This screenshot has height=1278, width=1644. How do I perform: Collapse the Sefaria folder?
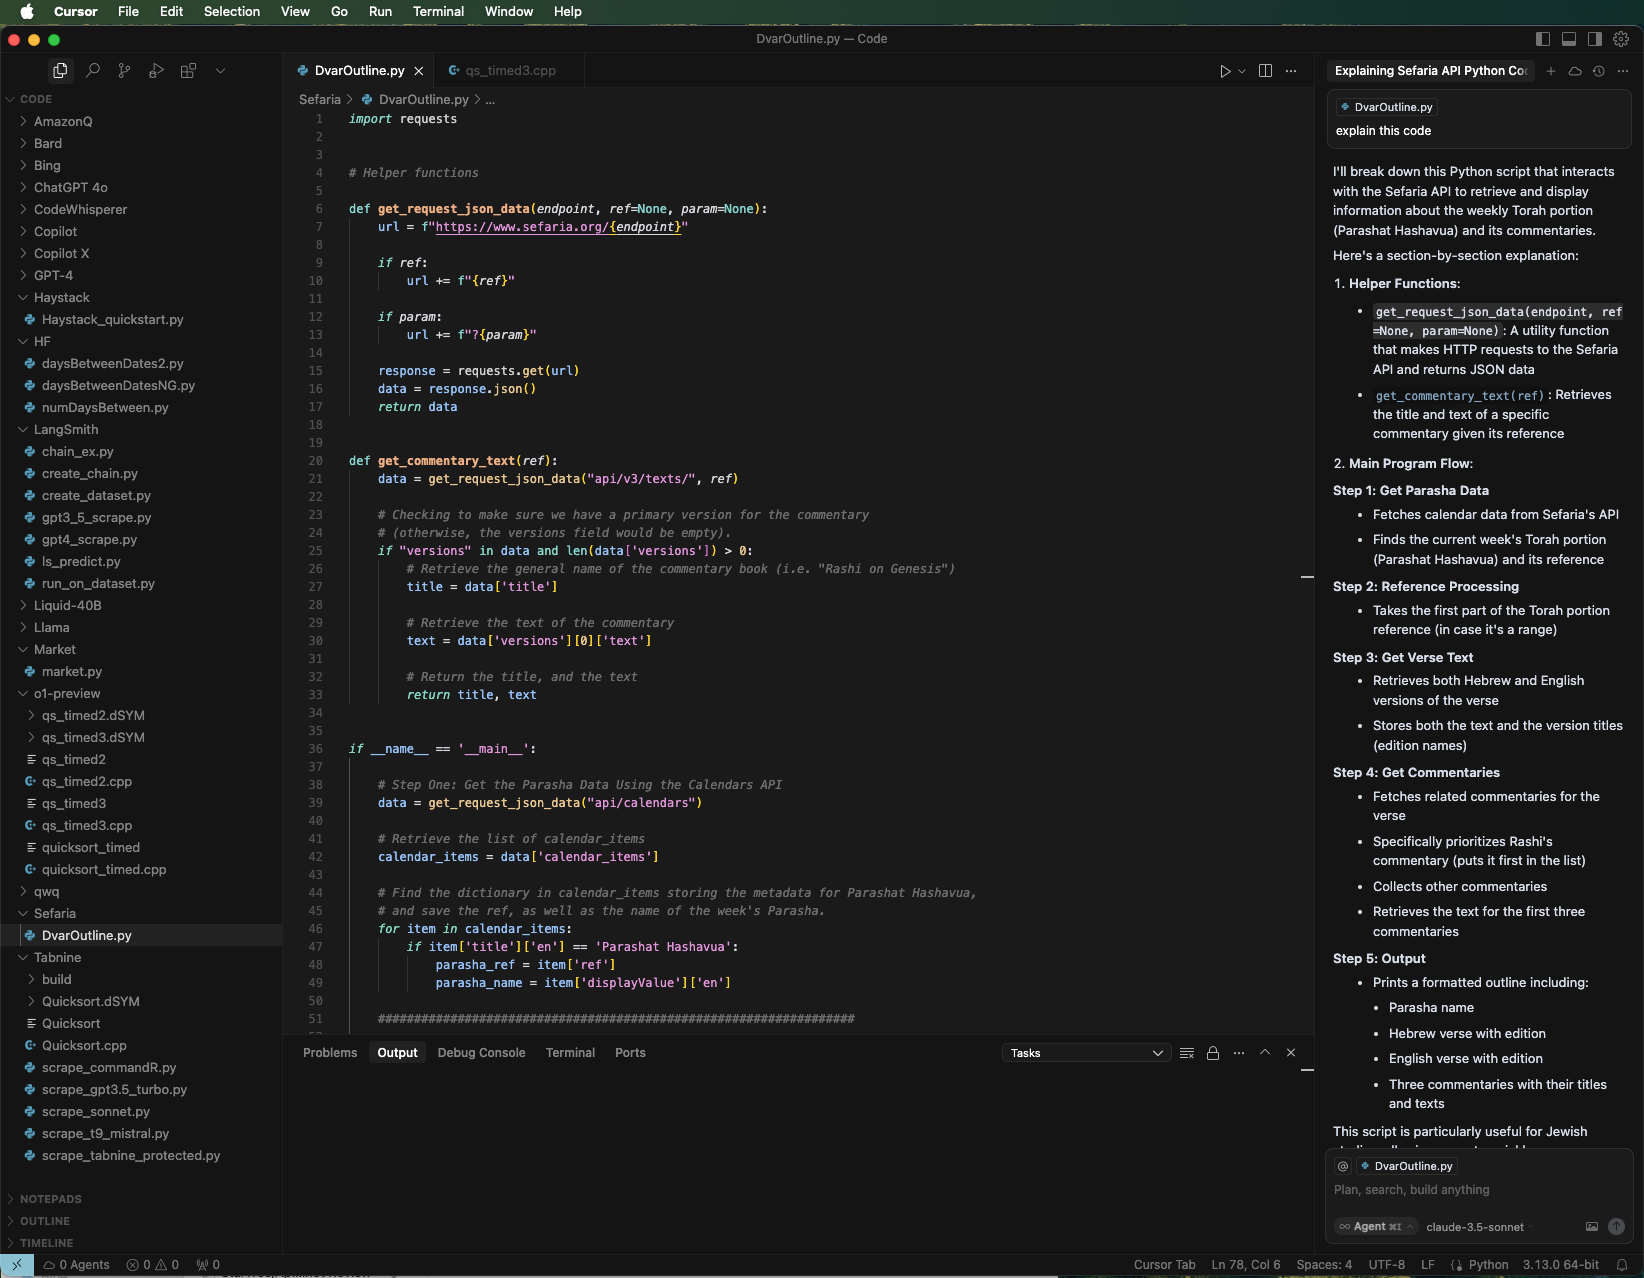pos(54,913)
